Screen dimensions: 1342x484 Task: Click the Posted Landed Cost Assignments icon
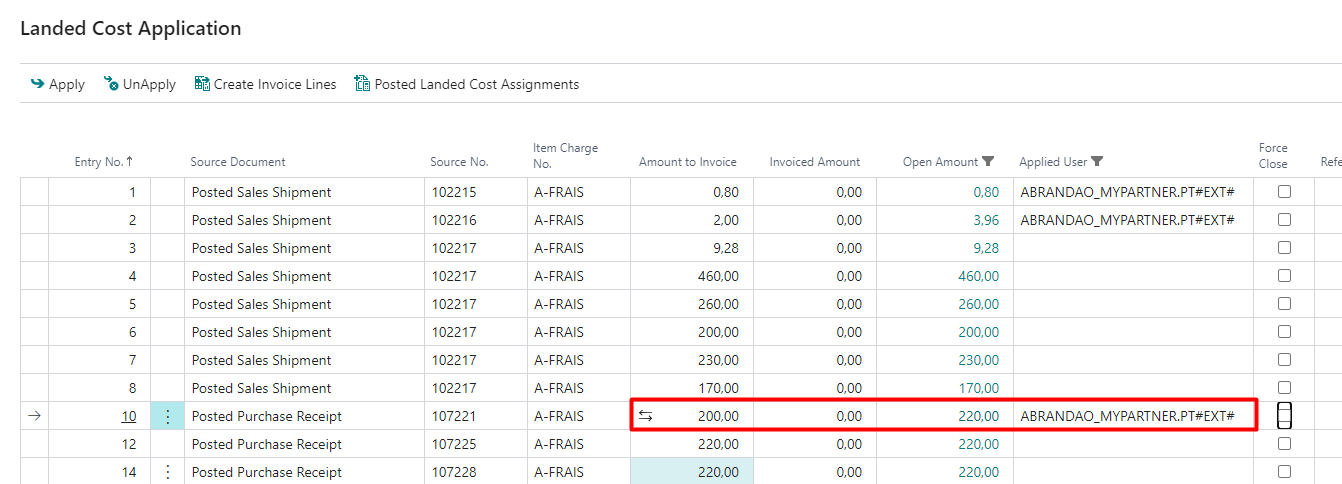tap(362, 85)
